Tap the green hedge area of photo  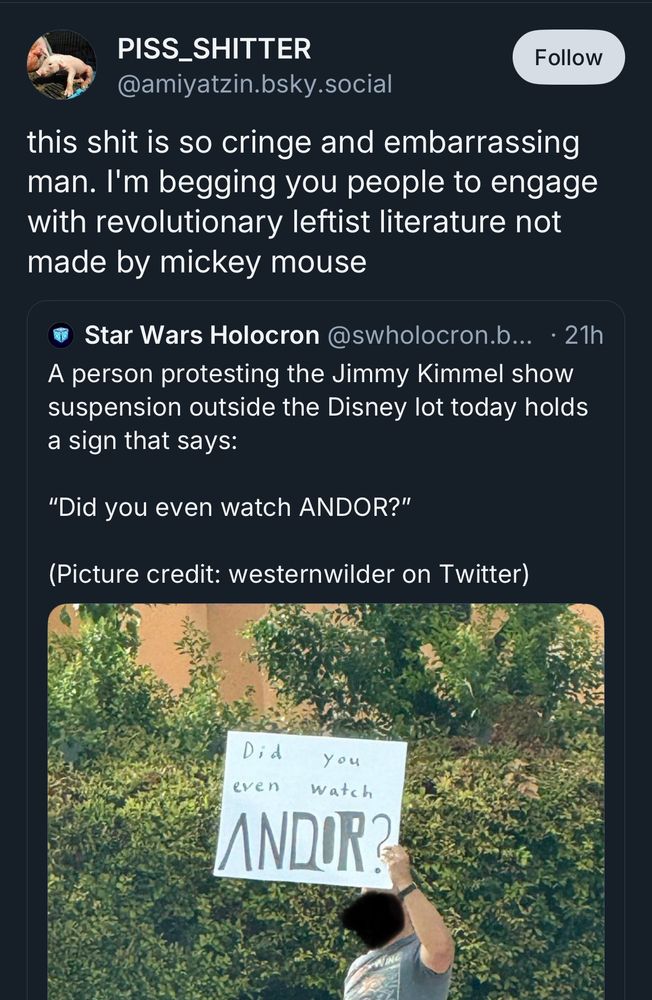(x=510, y=829)
